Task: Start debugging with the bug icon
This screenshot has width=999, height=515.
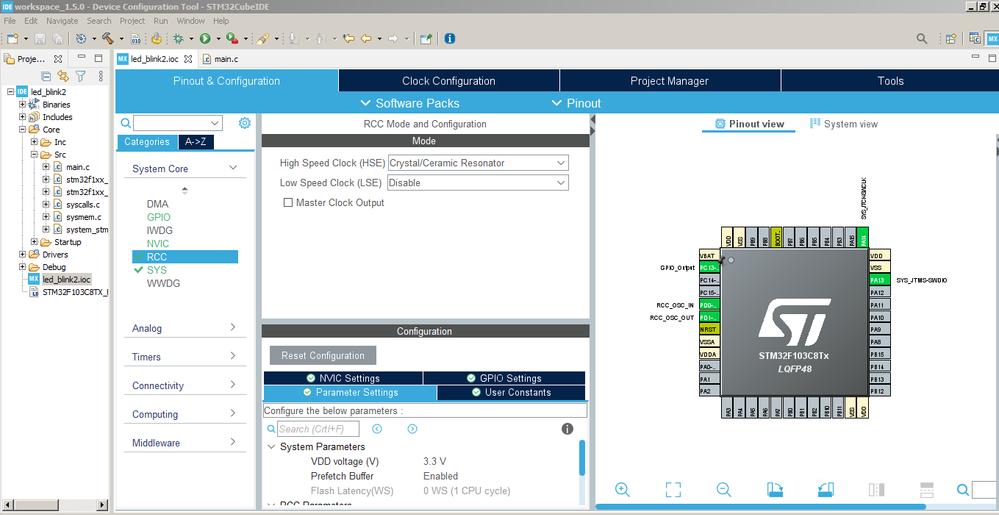Action: pyautogui.click(x=178, y=39)
